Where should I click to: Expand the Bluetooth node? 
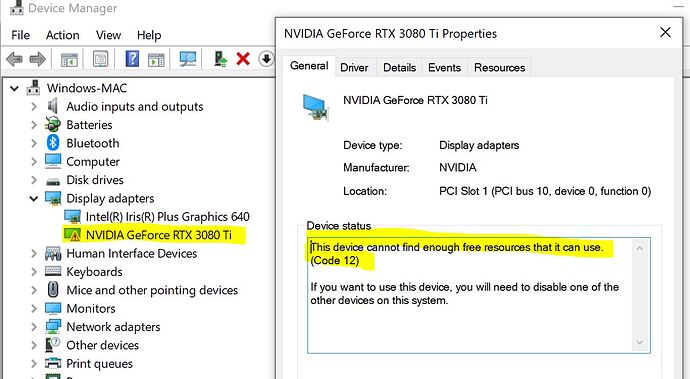[x=34, y=143]
